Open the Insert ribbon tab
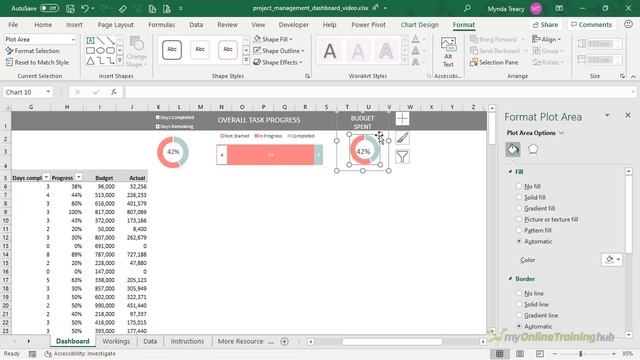The image size is (640, 360). [74, 25]
